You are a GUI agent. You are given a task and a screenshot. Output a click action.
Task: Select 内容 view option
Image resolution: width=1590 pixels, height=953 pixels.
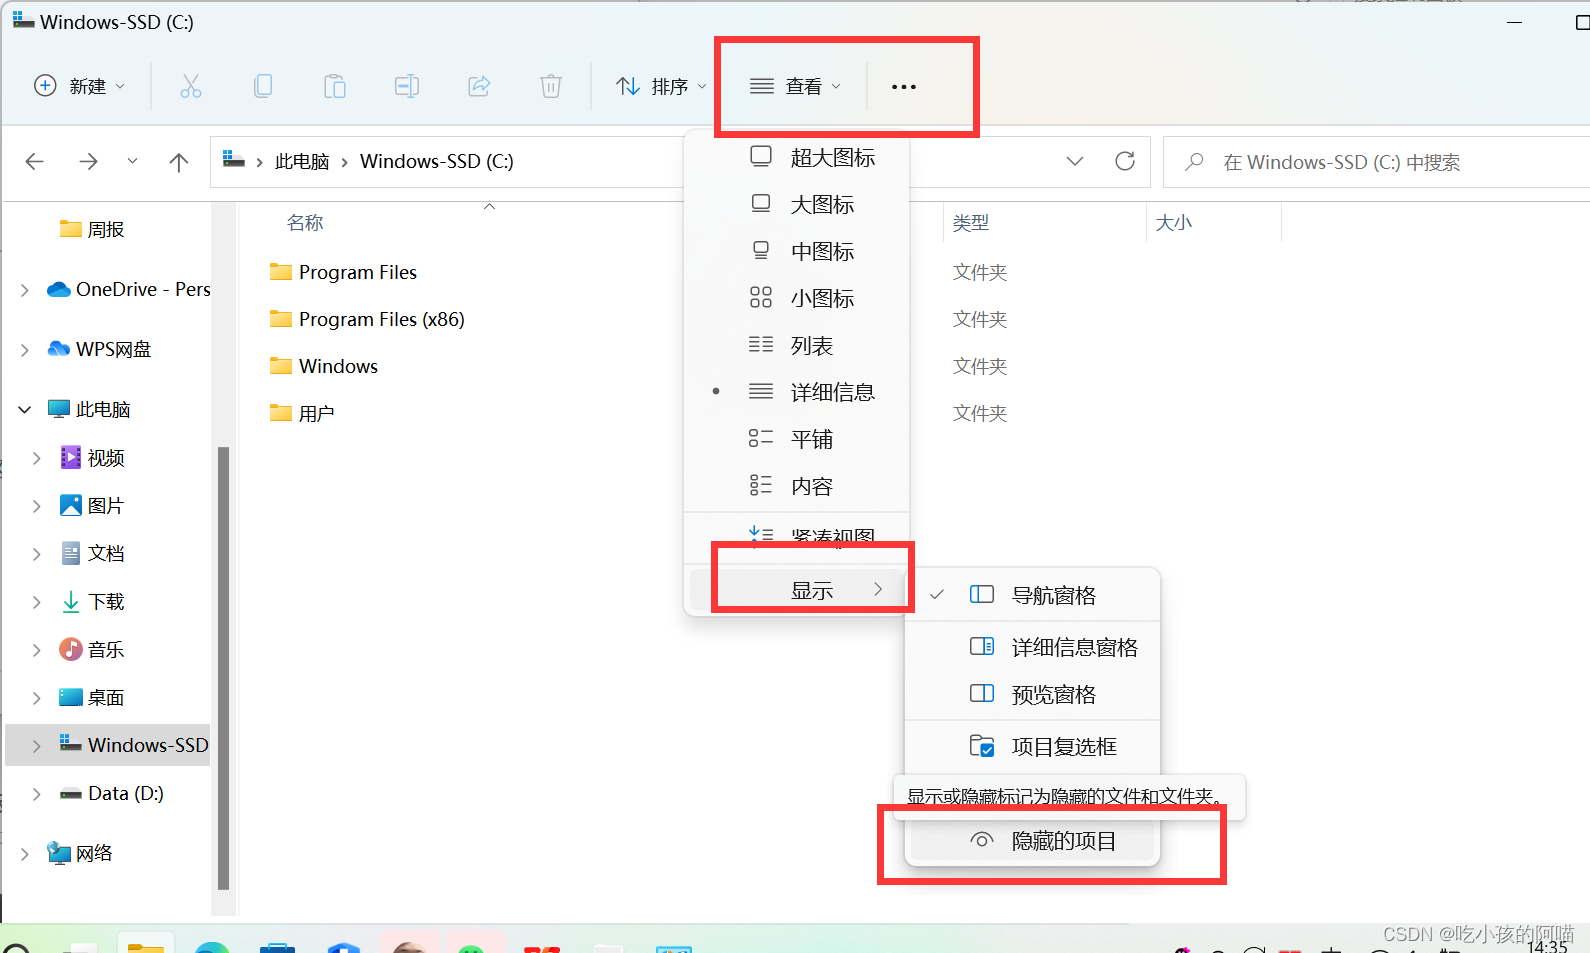pos(797,487)
